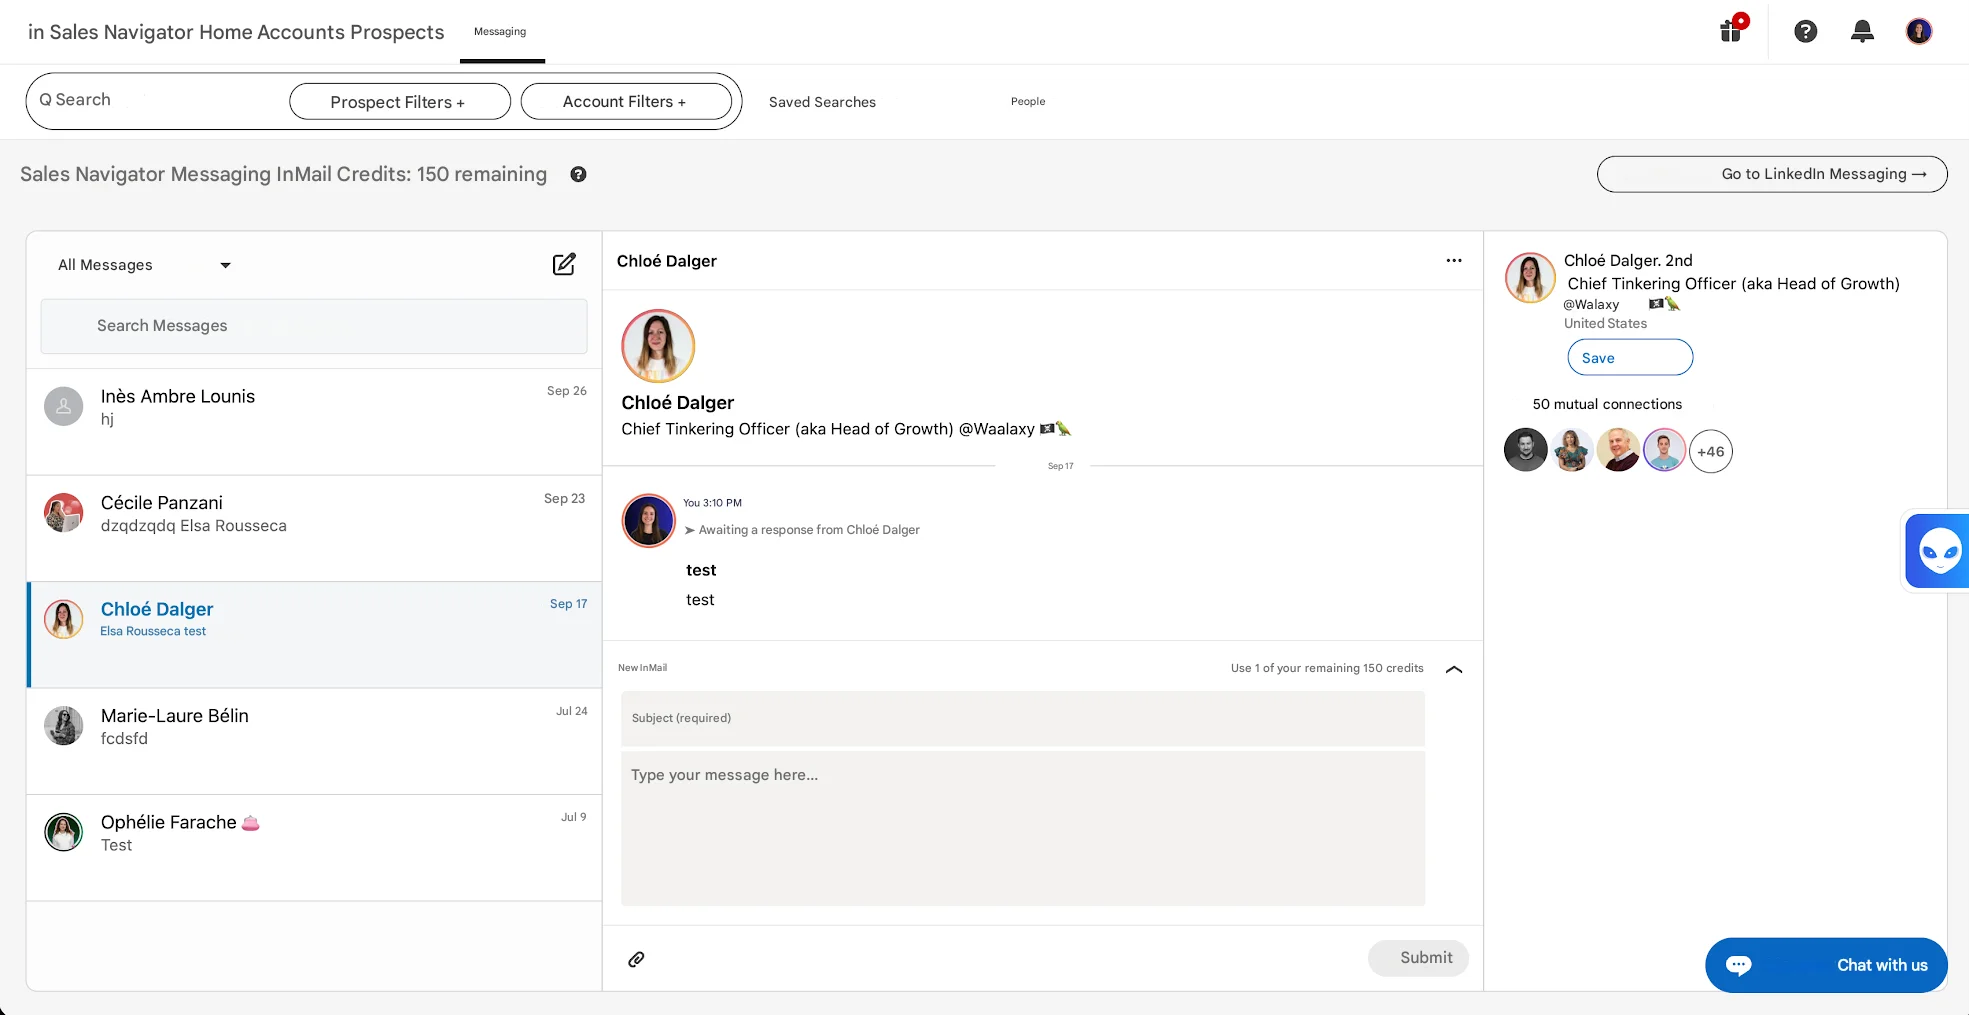Viewport: 1969px width, 1015px height.
Task: Click Chloé Dalger's name in profile panel
Action: (x=1628, y=260)
